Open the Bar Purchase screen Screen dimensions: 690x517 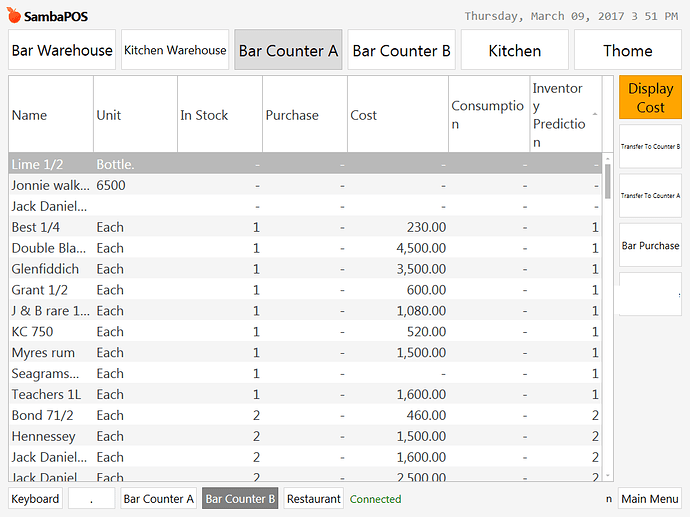650,245
